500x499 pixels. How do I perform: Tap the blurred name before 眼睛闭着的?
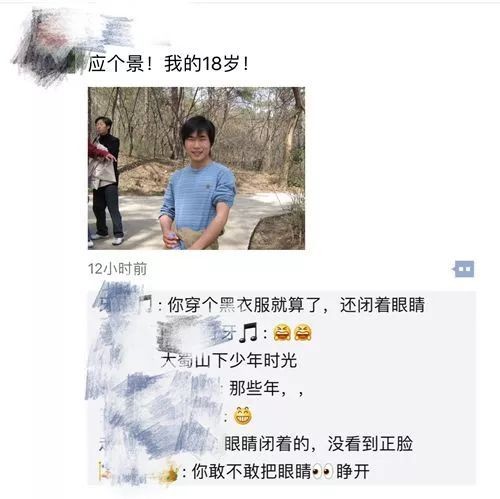(160, 444)
